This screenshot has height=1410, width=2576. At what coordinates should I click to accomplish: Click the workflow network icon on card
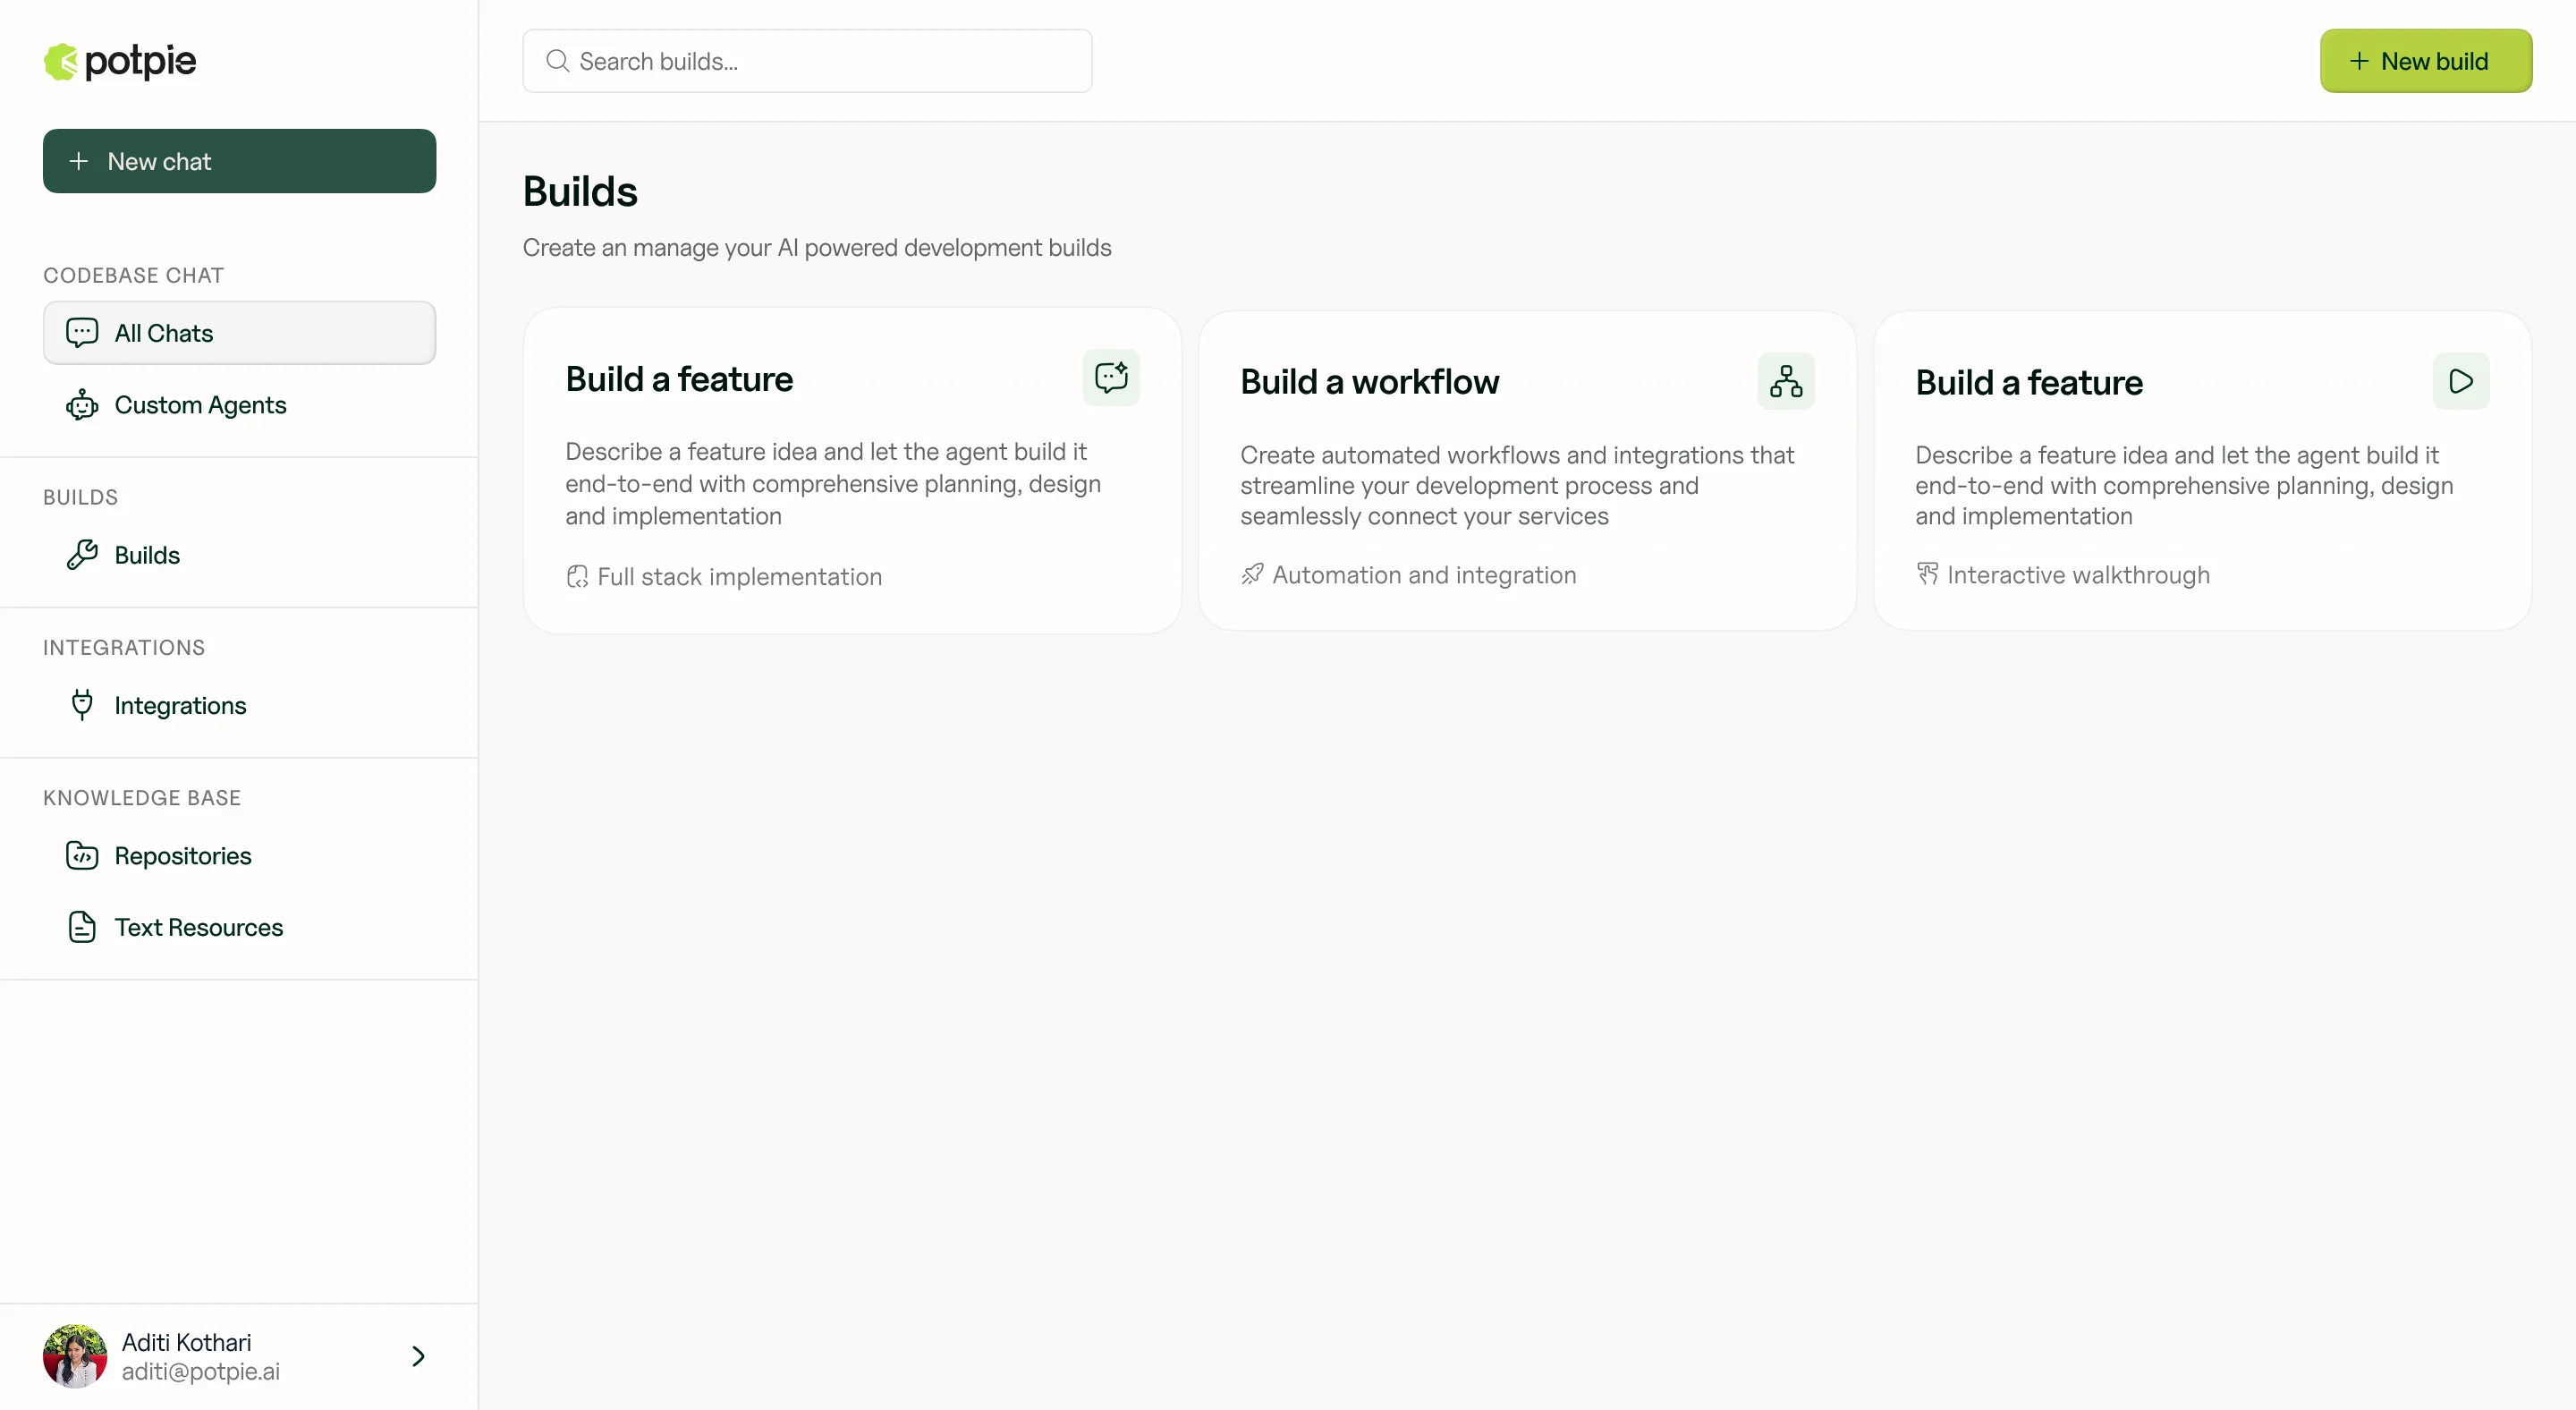[x=1786, y=381]
